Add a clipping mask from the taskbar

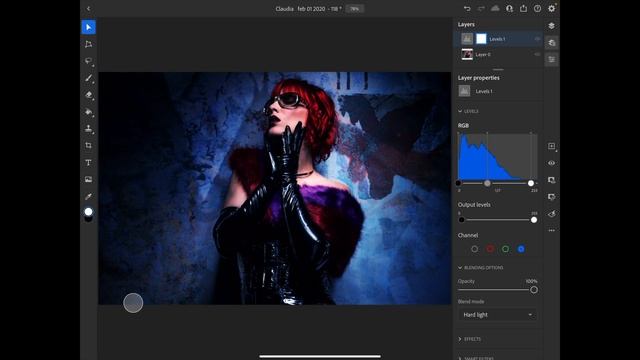[551, 197]
